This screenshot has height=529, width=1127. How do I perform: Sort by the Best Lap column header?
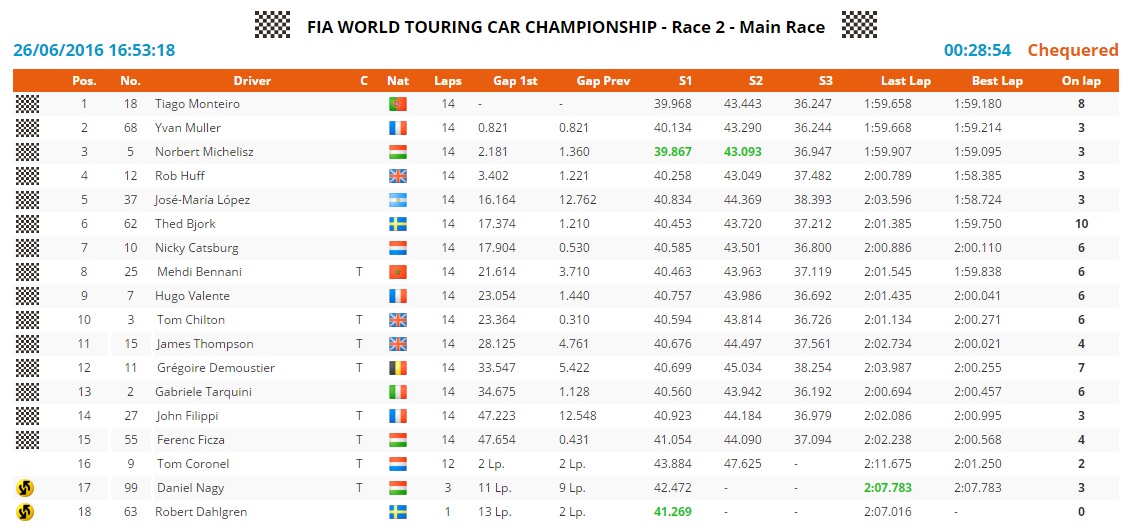[x=997, y=81]
